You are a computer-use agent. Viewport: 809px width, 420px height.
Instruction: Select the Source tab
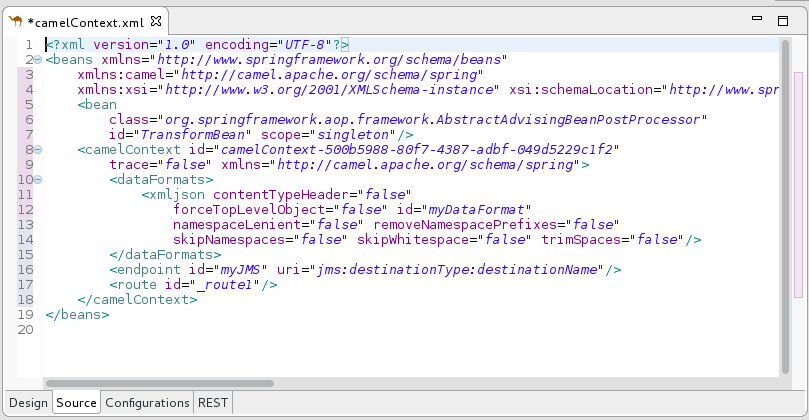coord(76,402)
